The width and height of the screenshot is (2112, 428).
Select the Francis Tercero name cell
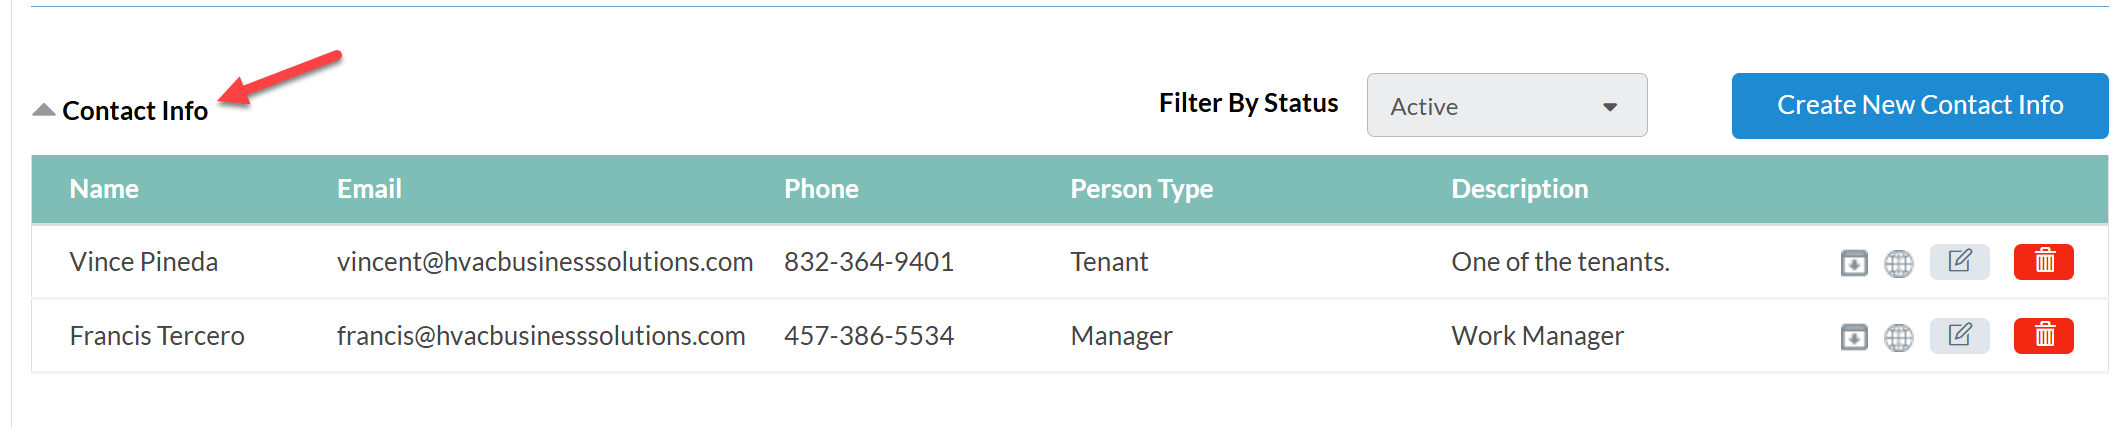pos(157,336)
